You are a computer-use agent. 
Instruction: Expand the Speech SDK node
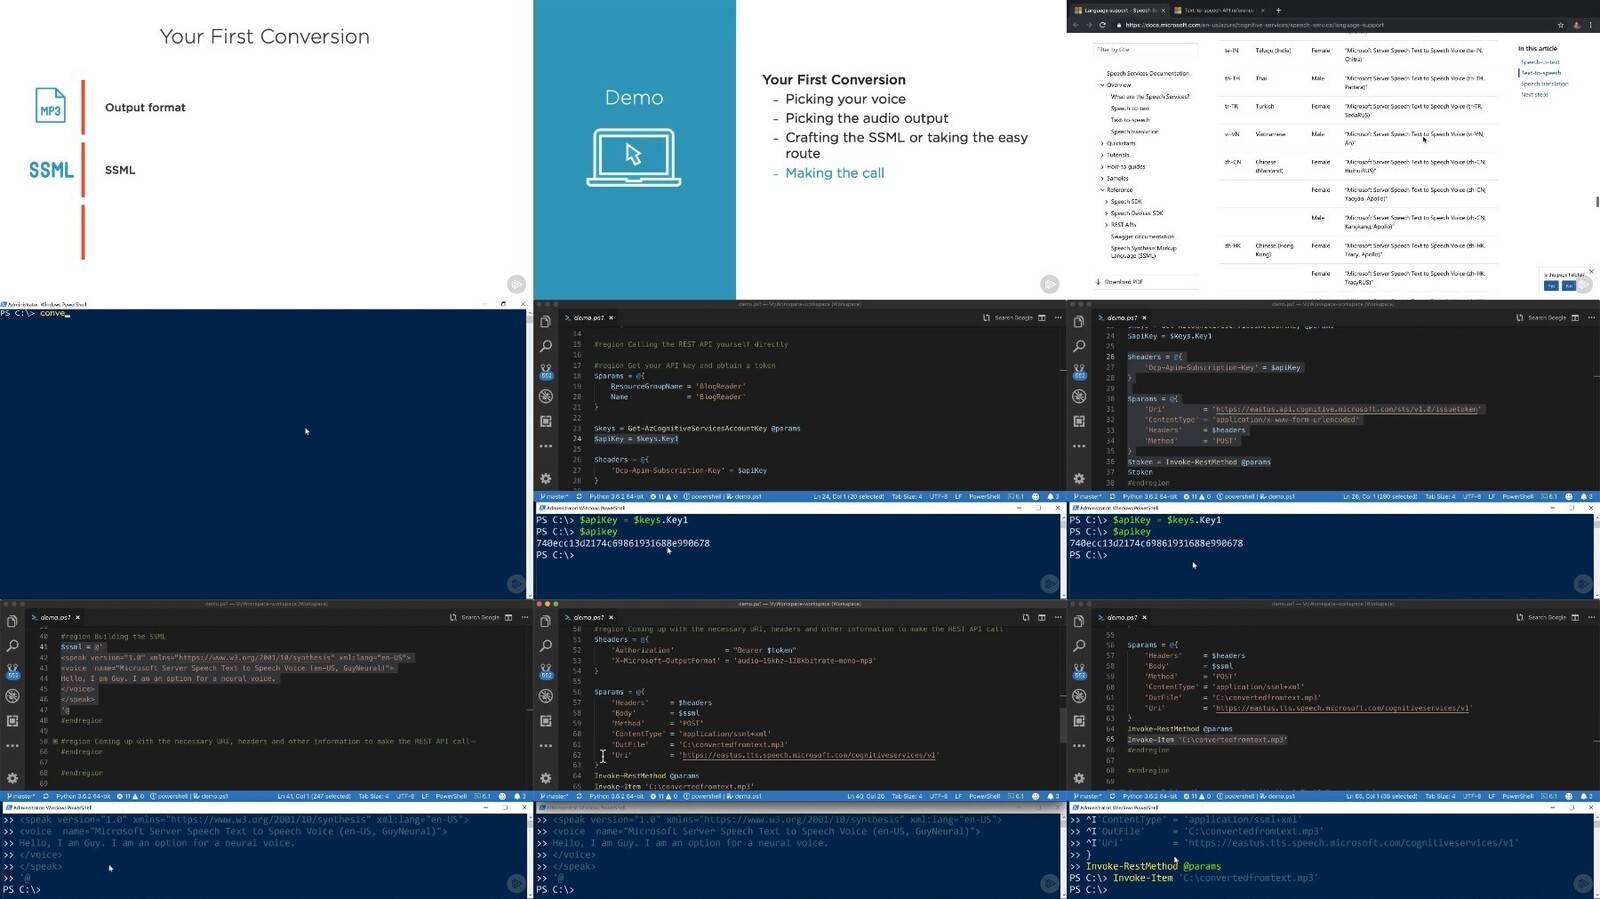pos(1107,202)
